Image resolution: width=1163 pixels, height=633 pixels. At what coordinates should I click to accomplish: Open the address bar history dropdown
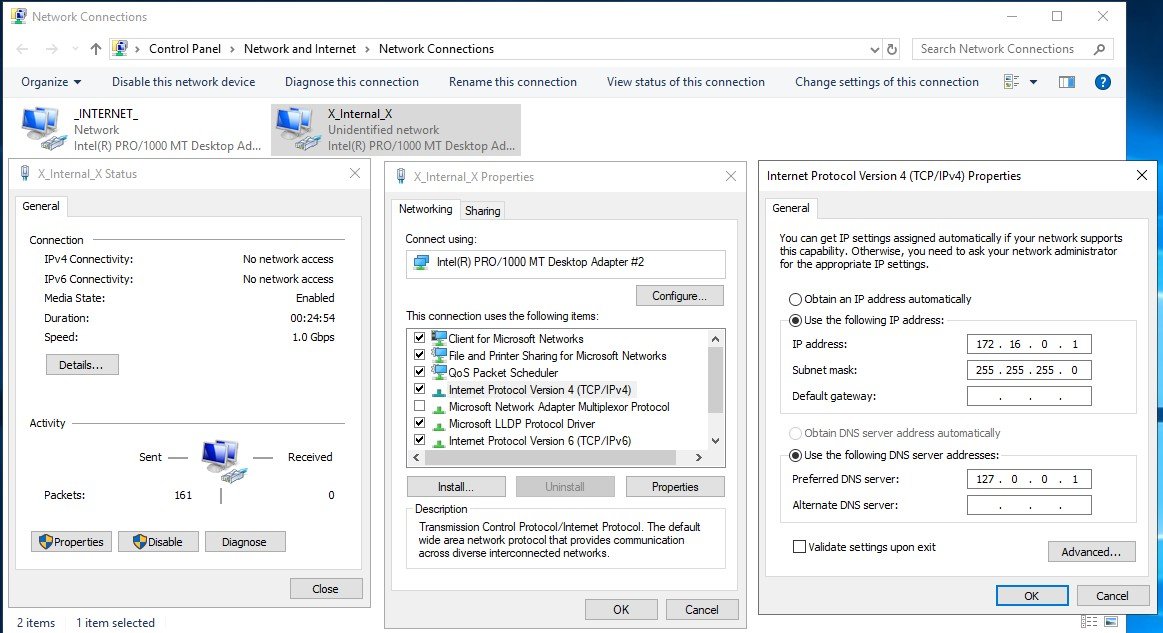[874, 50]
